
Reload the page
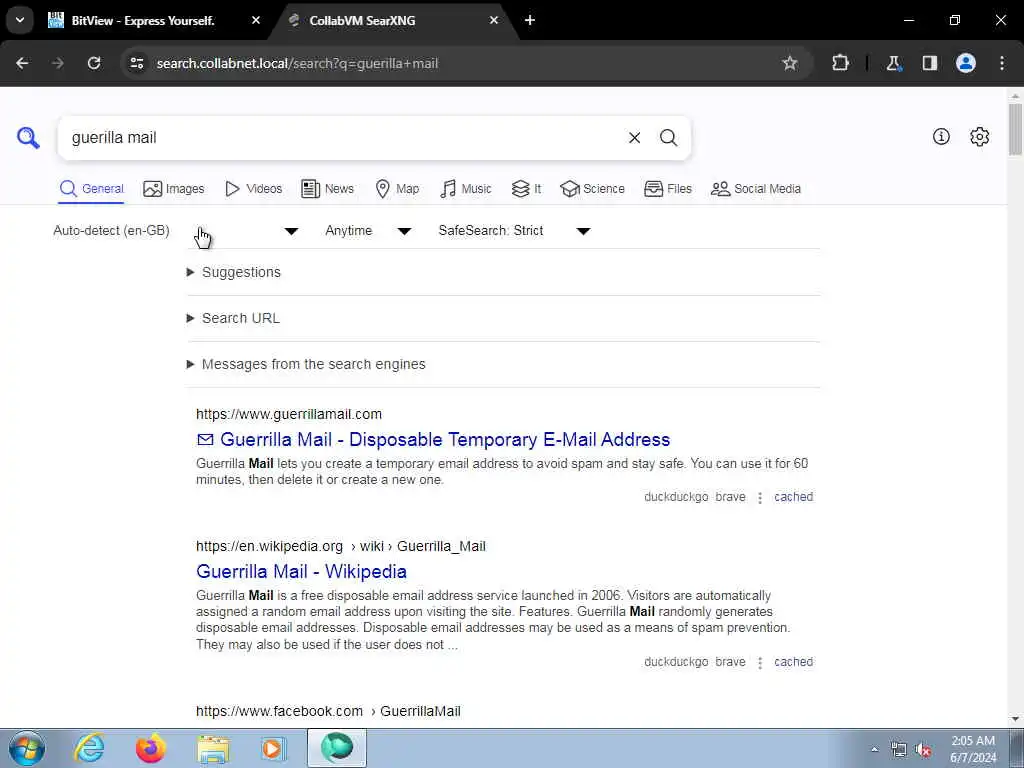click(x=94, y=63)
